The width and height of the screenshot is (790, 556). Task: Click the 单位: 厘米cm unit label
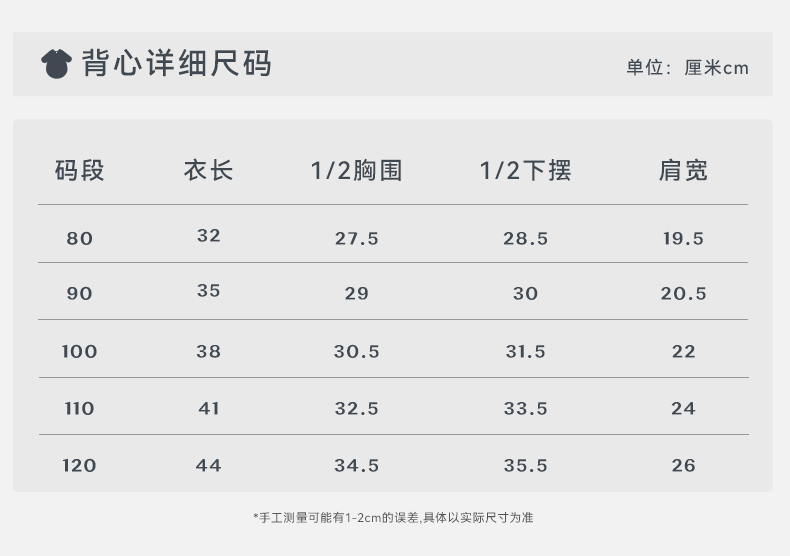(x=687, y=68)
